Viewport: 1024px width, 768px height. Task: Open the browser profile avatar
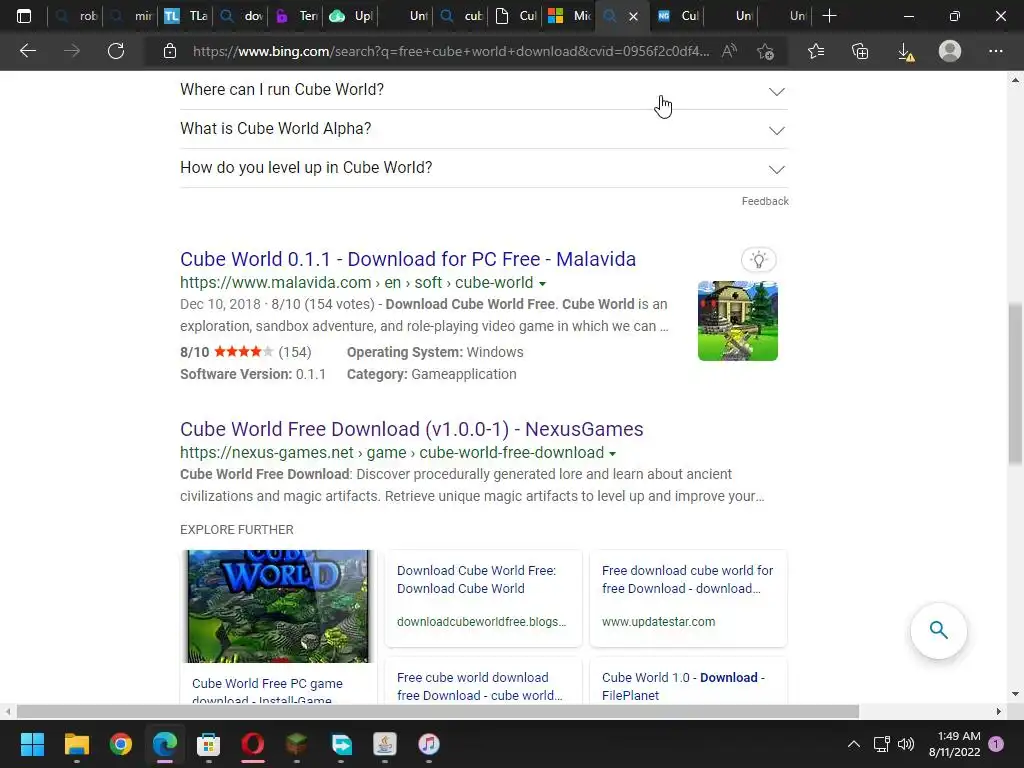pyautogui.click(x=950, y=51)
